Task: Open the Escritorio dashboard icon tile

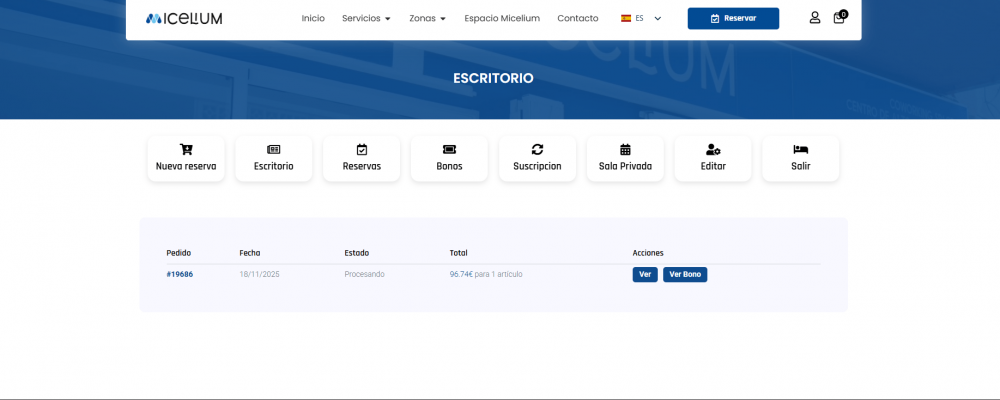Action: 273,150
